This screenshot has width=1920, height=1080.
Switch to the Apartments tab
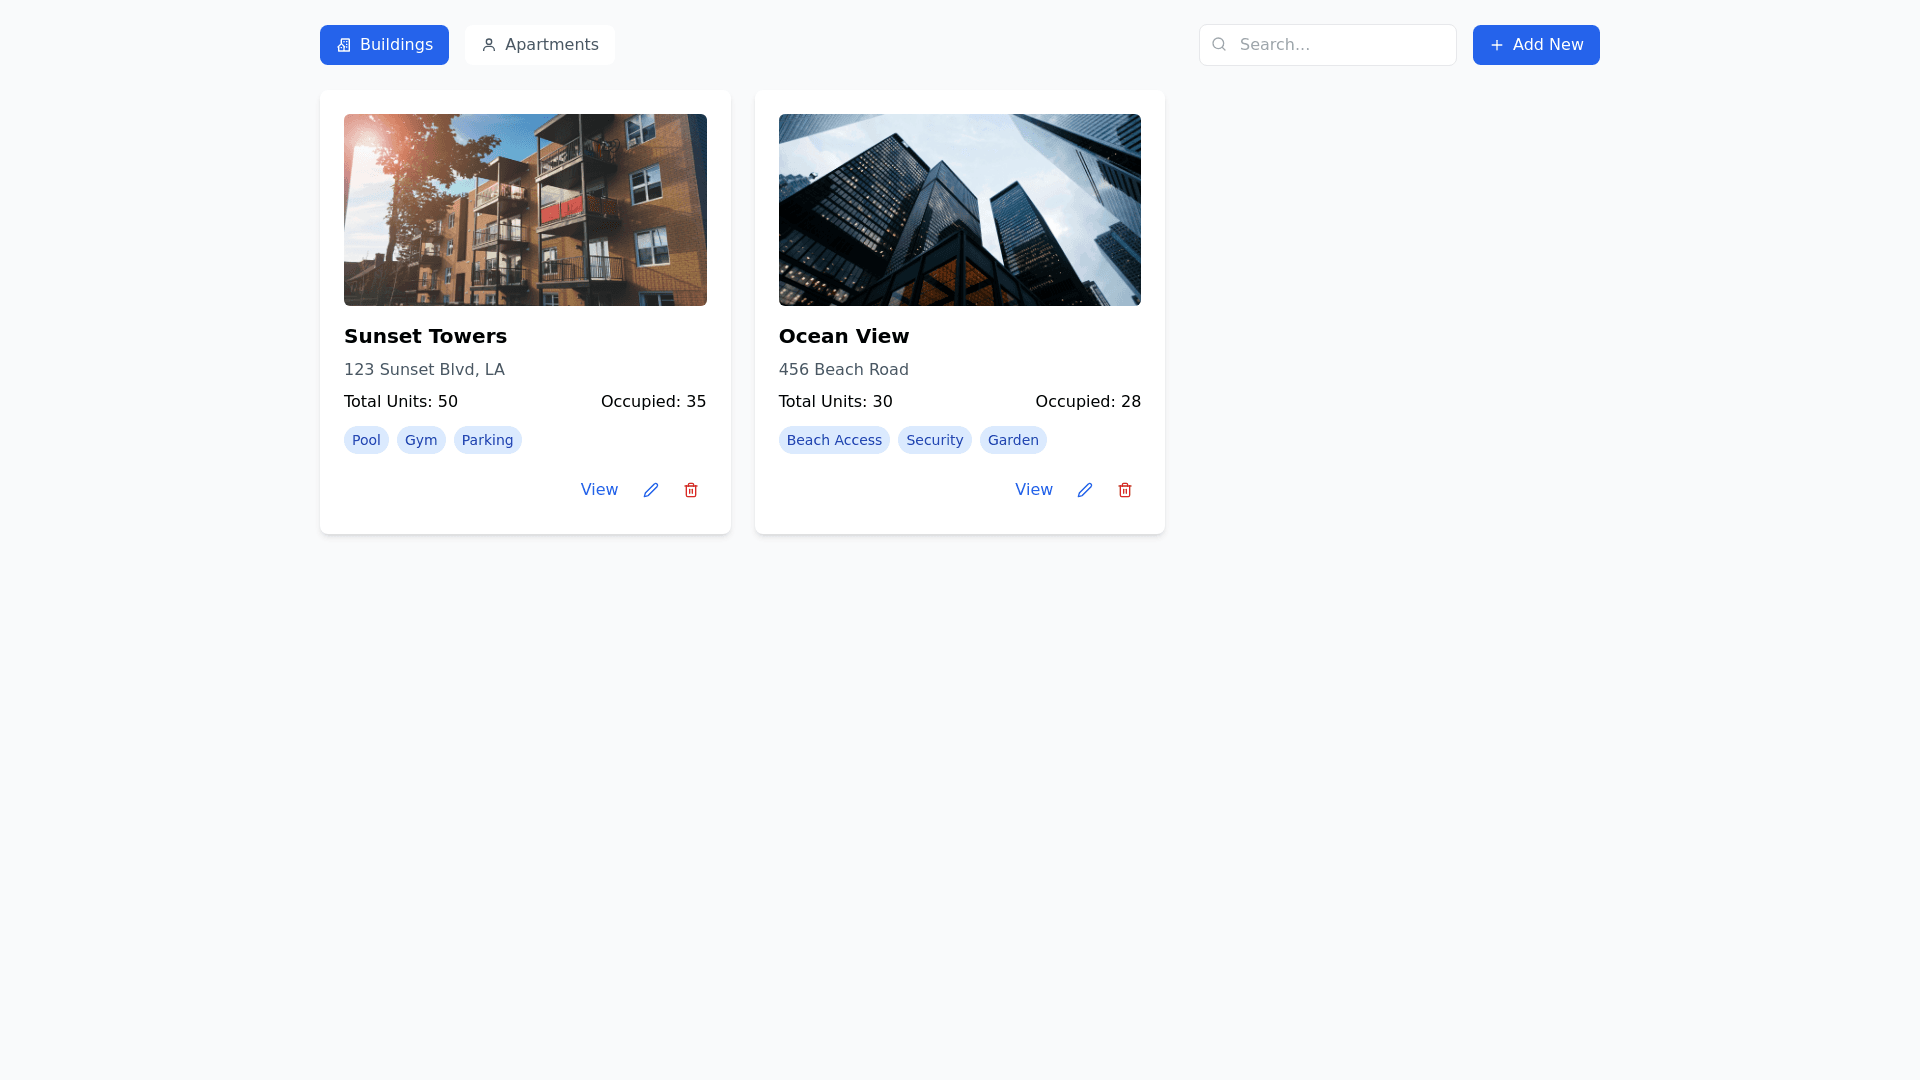point(540,45)
